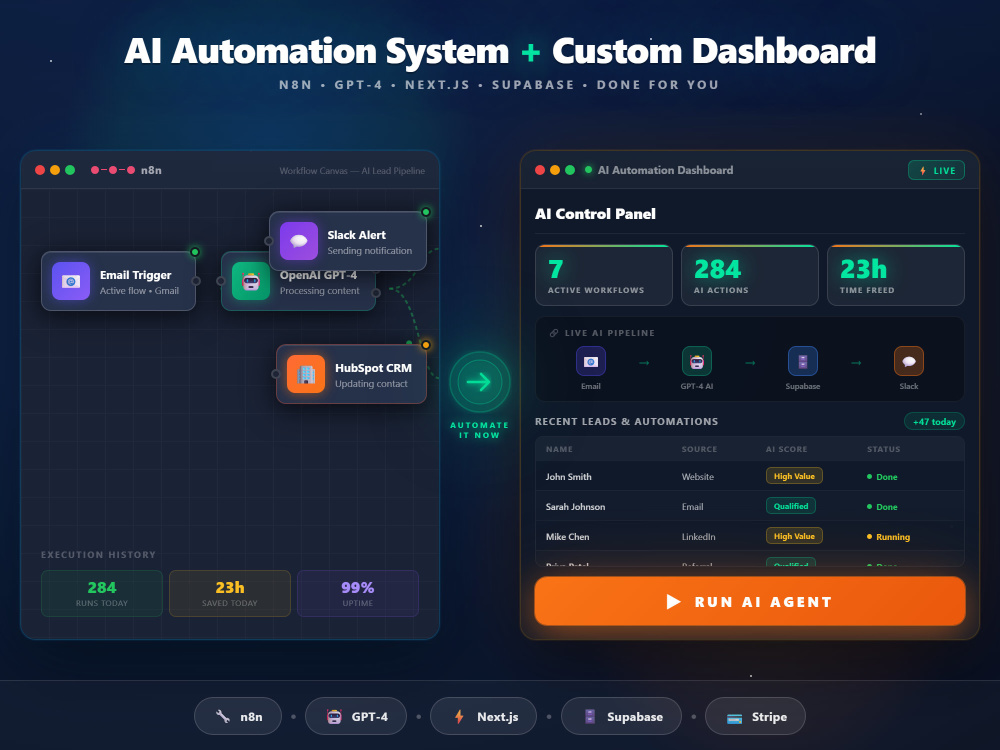Click the robot icon in GPT-4 pill
This screenshot has height=750, width=1000.
point(334,716)
